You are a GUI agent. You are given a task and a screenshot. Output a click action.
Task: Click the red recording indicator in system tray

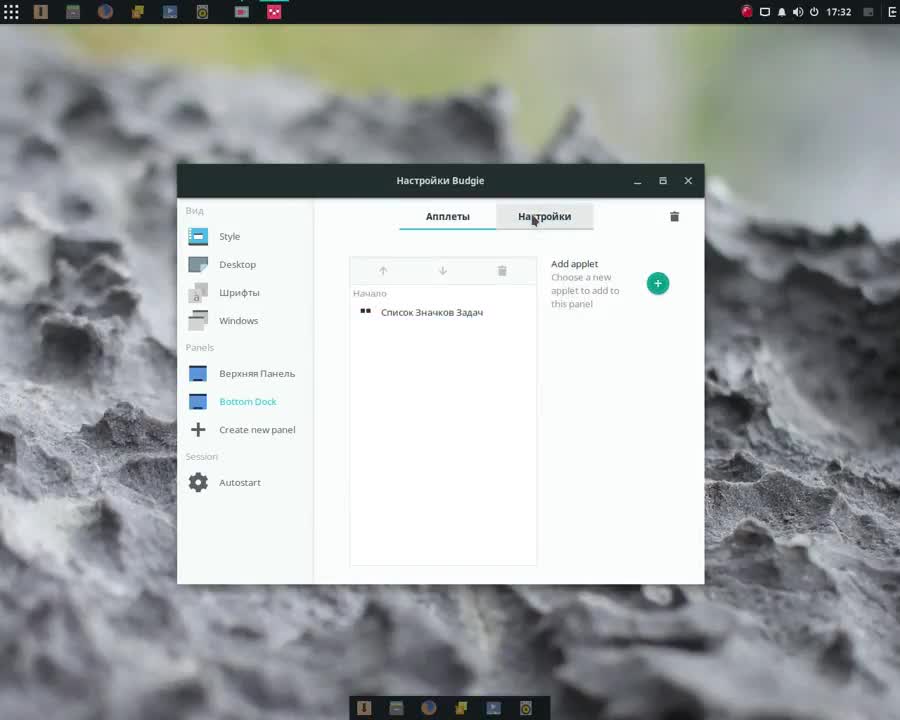(746, 11)
